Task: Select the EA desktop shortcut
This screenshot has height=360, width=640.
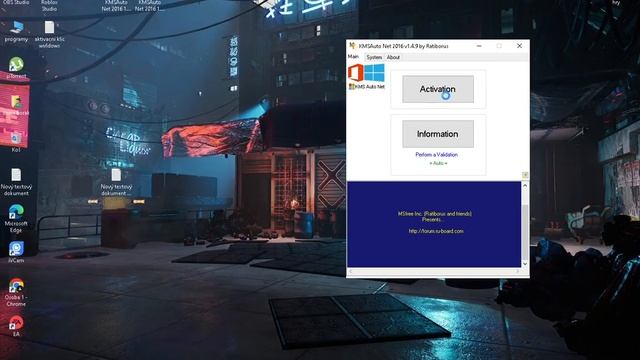Action: pos(16,326)
